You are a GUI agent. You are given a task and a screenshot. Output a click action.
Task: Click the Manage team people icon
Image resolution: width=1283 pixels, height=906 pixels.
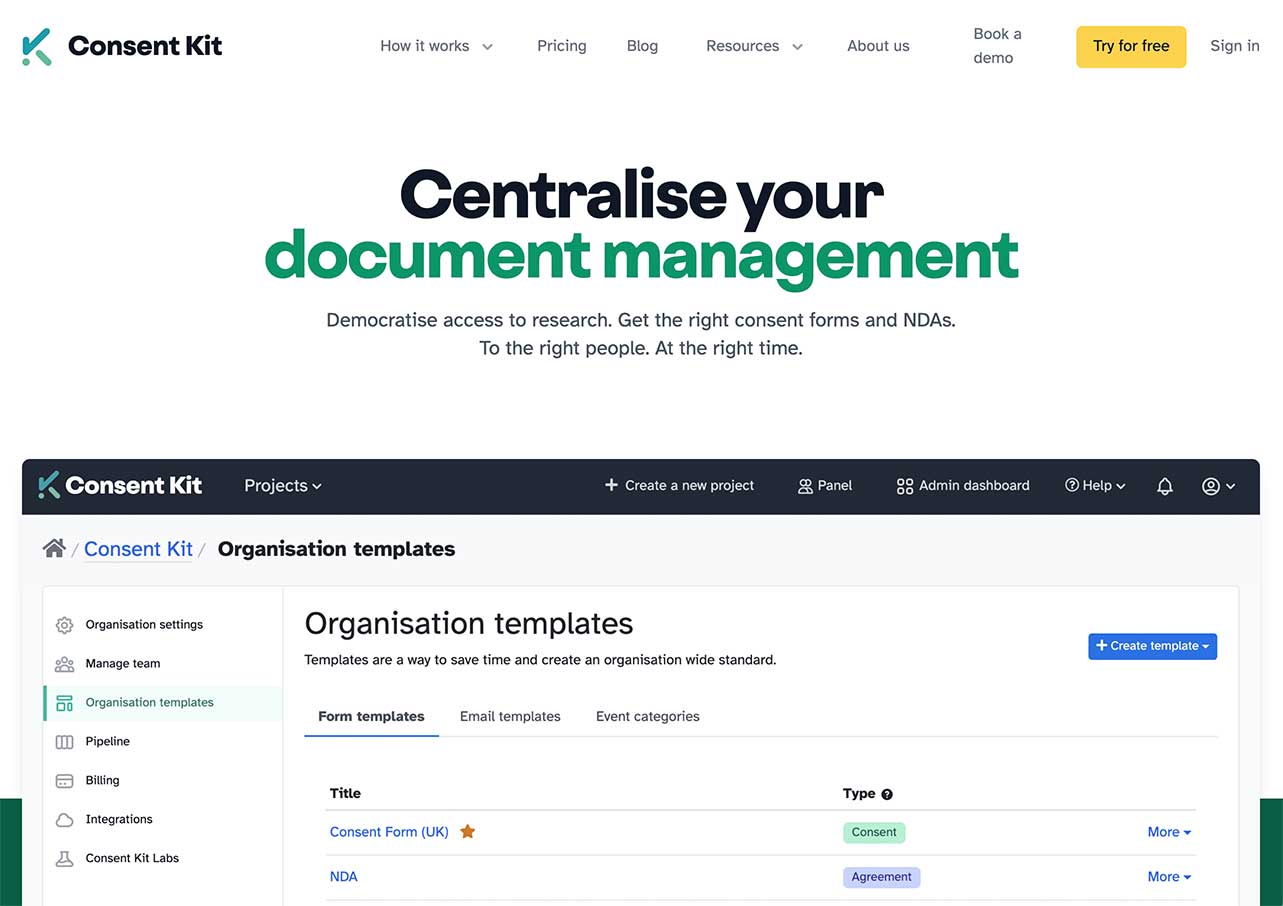pyautogui.click(x=64, y=664)
